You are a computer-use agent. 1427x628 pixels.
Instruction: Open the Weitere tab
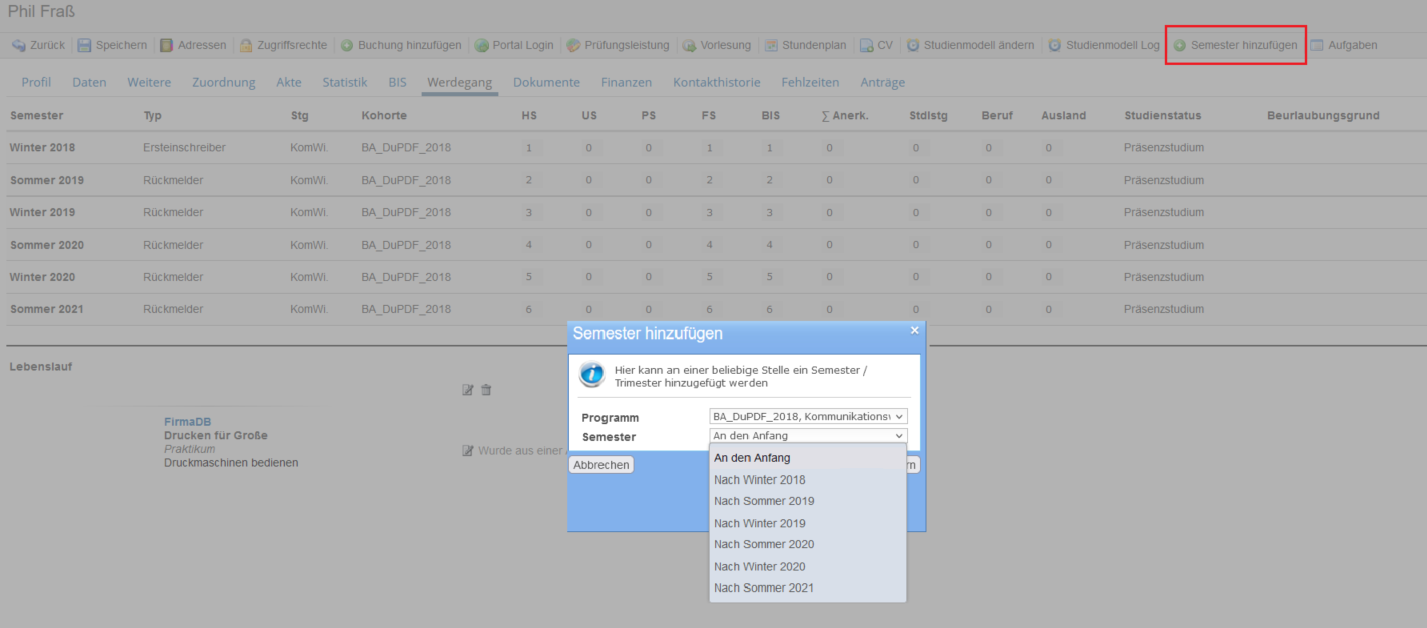[149, 82]
